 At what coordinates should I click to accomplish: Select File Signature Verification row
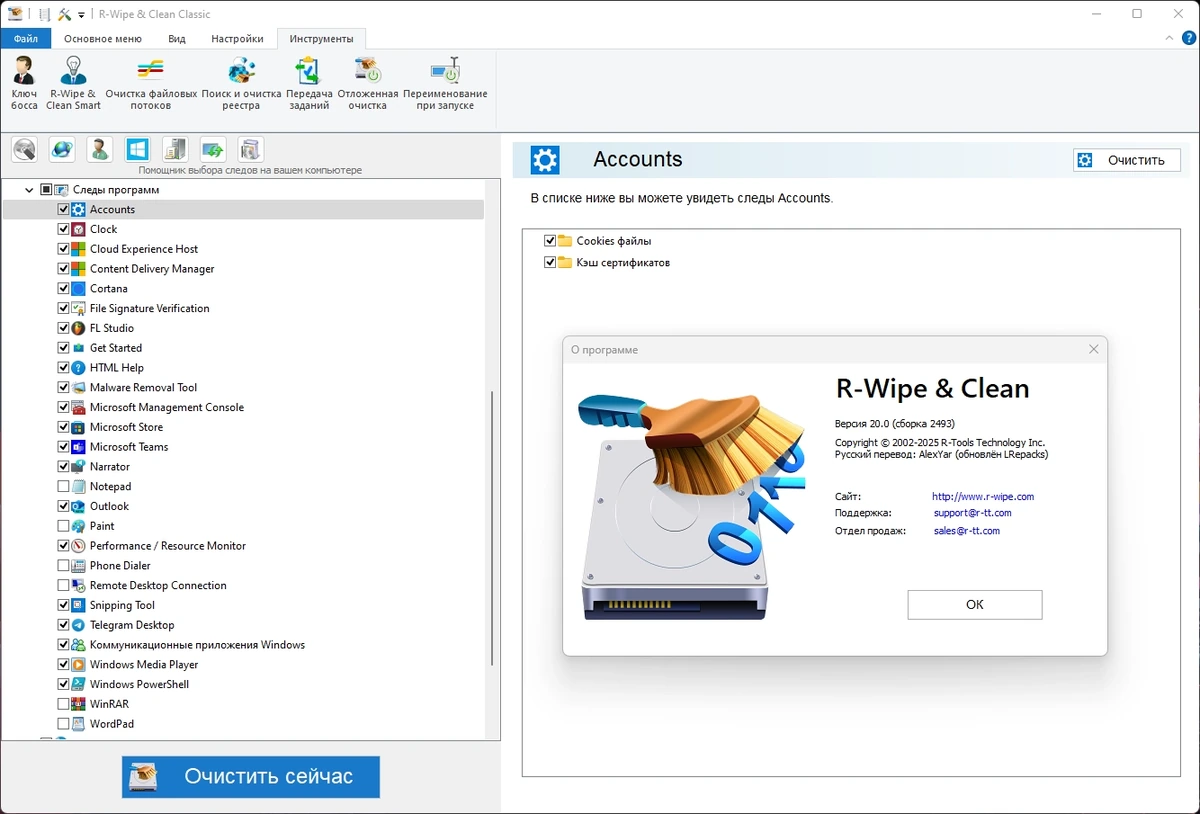click(149, 308)
